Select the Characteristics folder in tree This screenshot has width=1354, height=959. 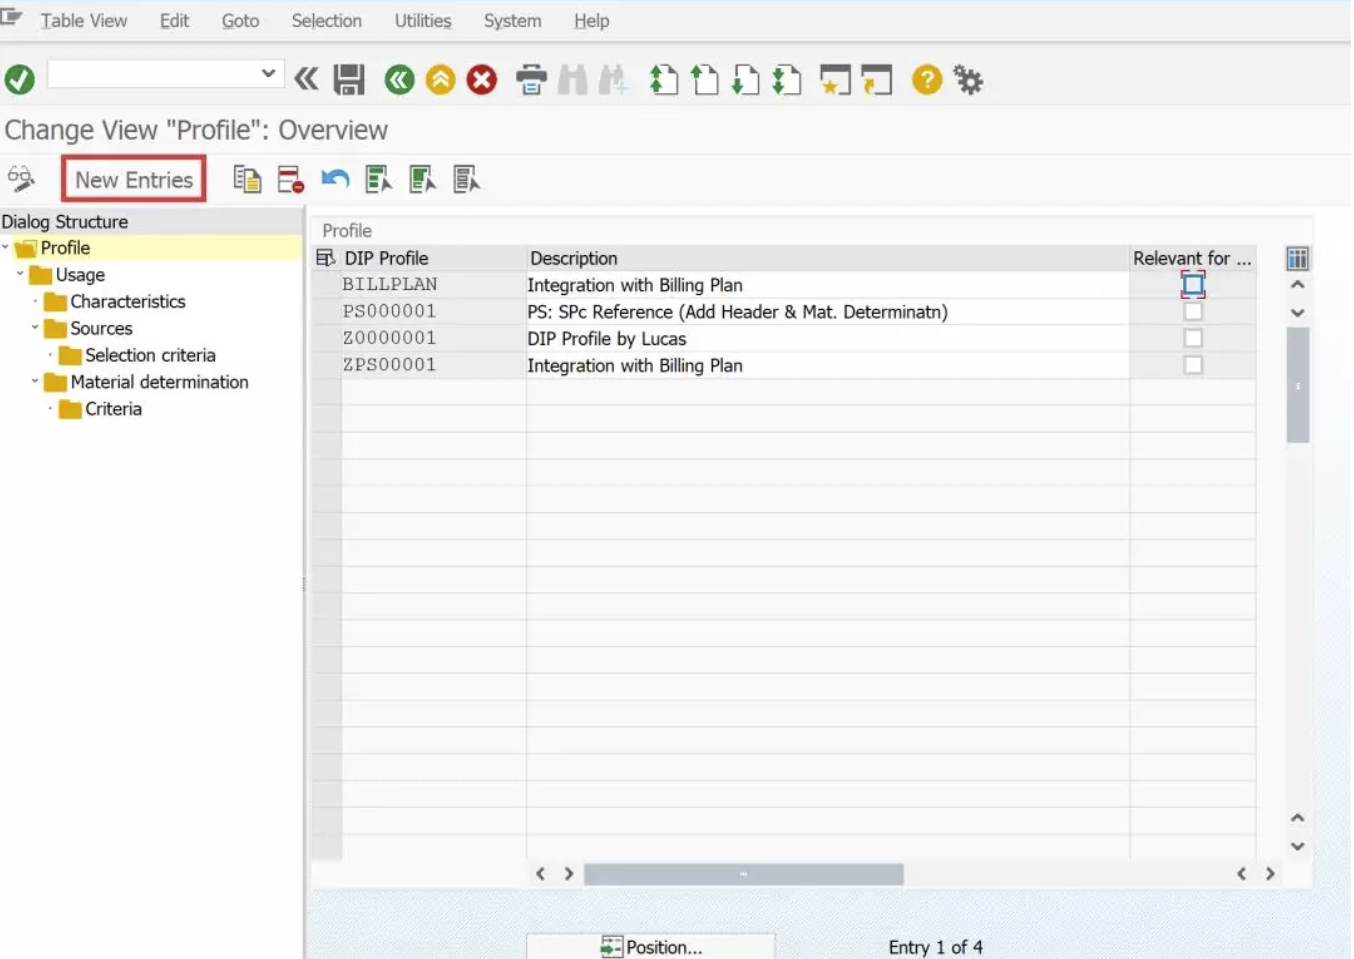point(115,302)
